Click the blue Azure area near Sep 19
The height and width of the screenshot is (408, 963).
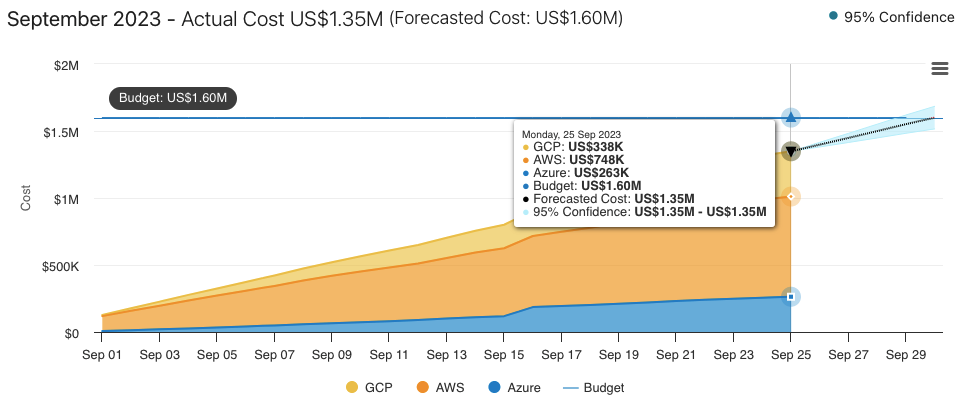(618, 318)
